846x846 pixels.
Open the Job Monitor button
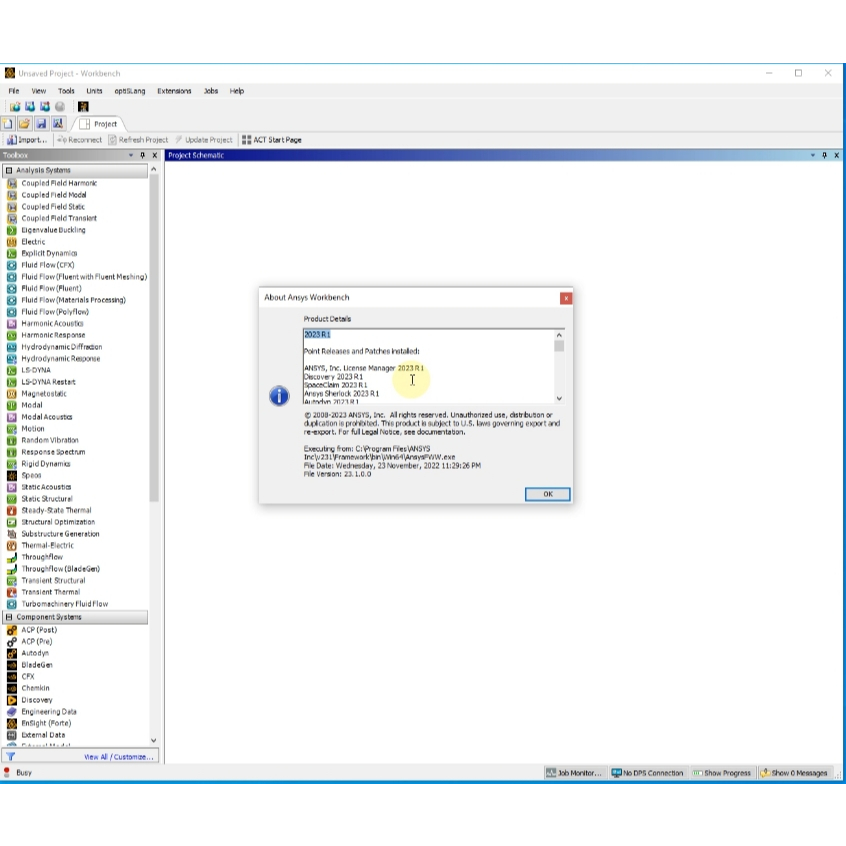pos(574,773)
